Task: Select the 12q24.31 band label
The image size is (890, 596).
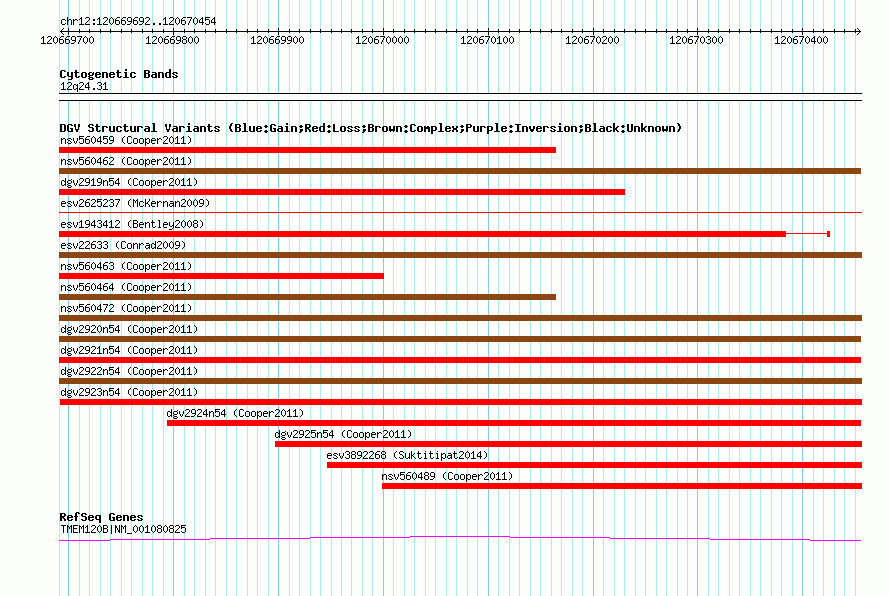Action: 84,86
